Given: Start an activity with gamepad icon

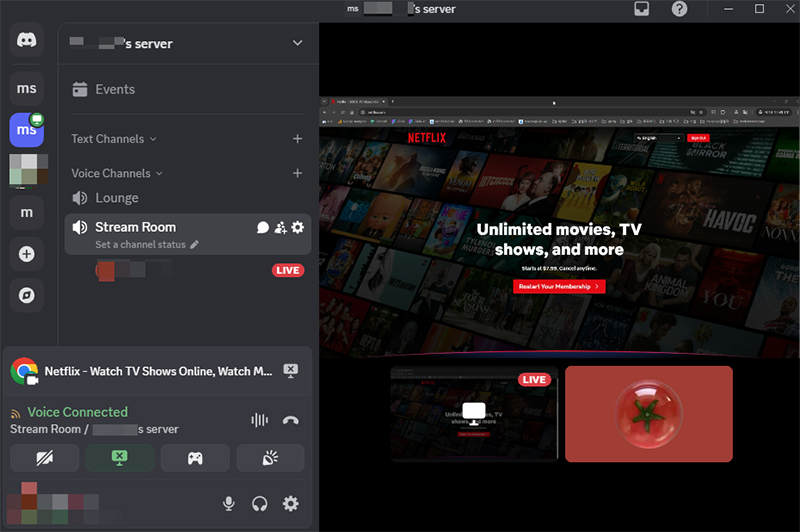Looking at the screenshot, I should point(195,458).
